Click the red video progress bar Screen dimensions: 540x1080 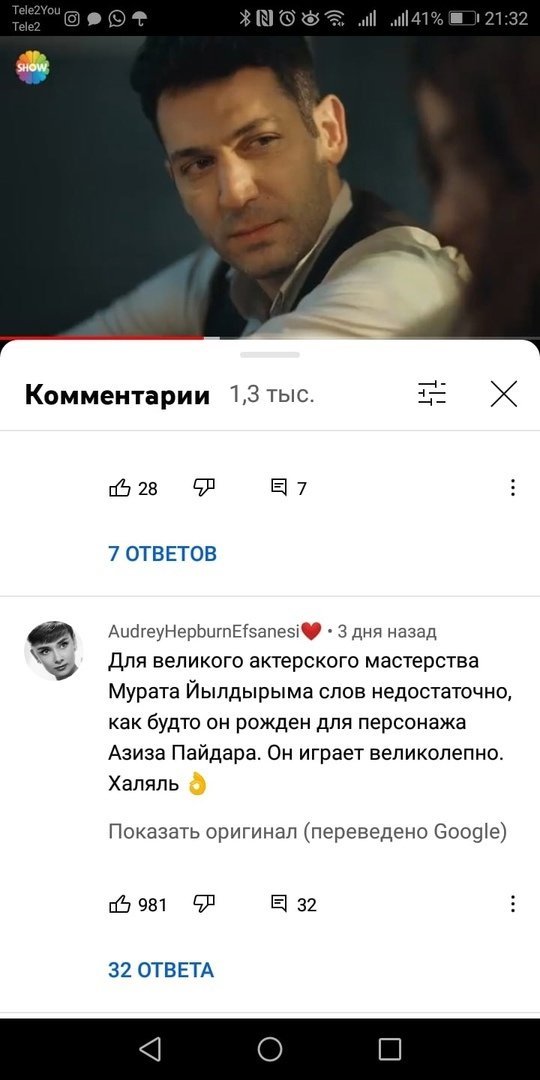point(102,338)
